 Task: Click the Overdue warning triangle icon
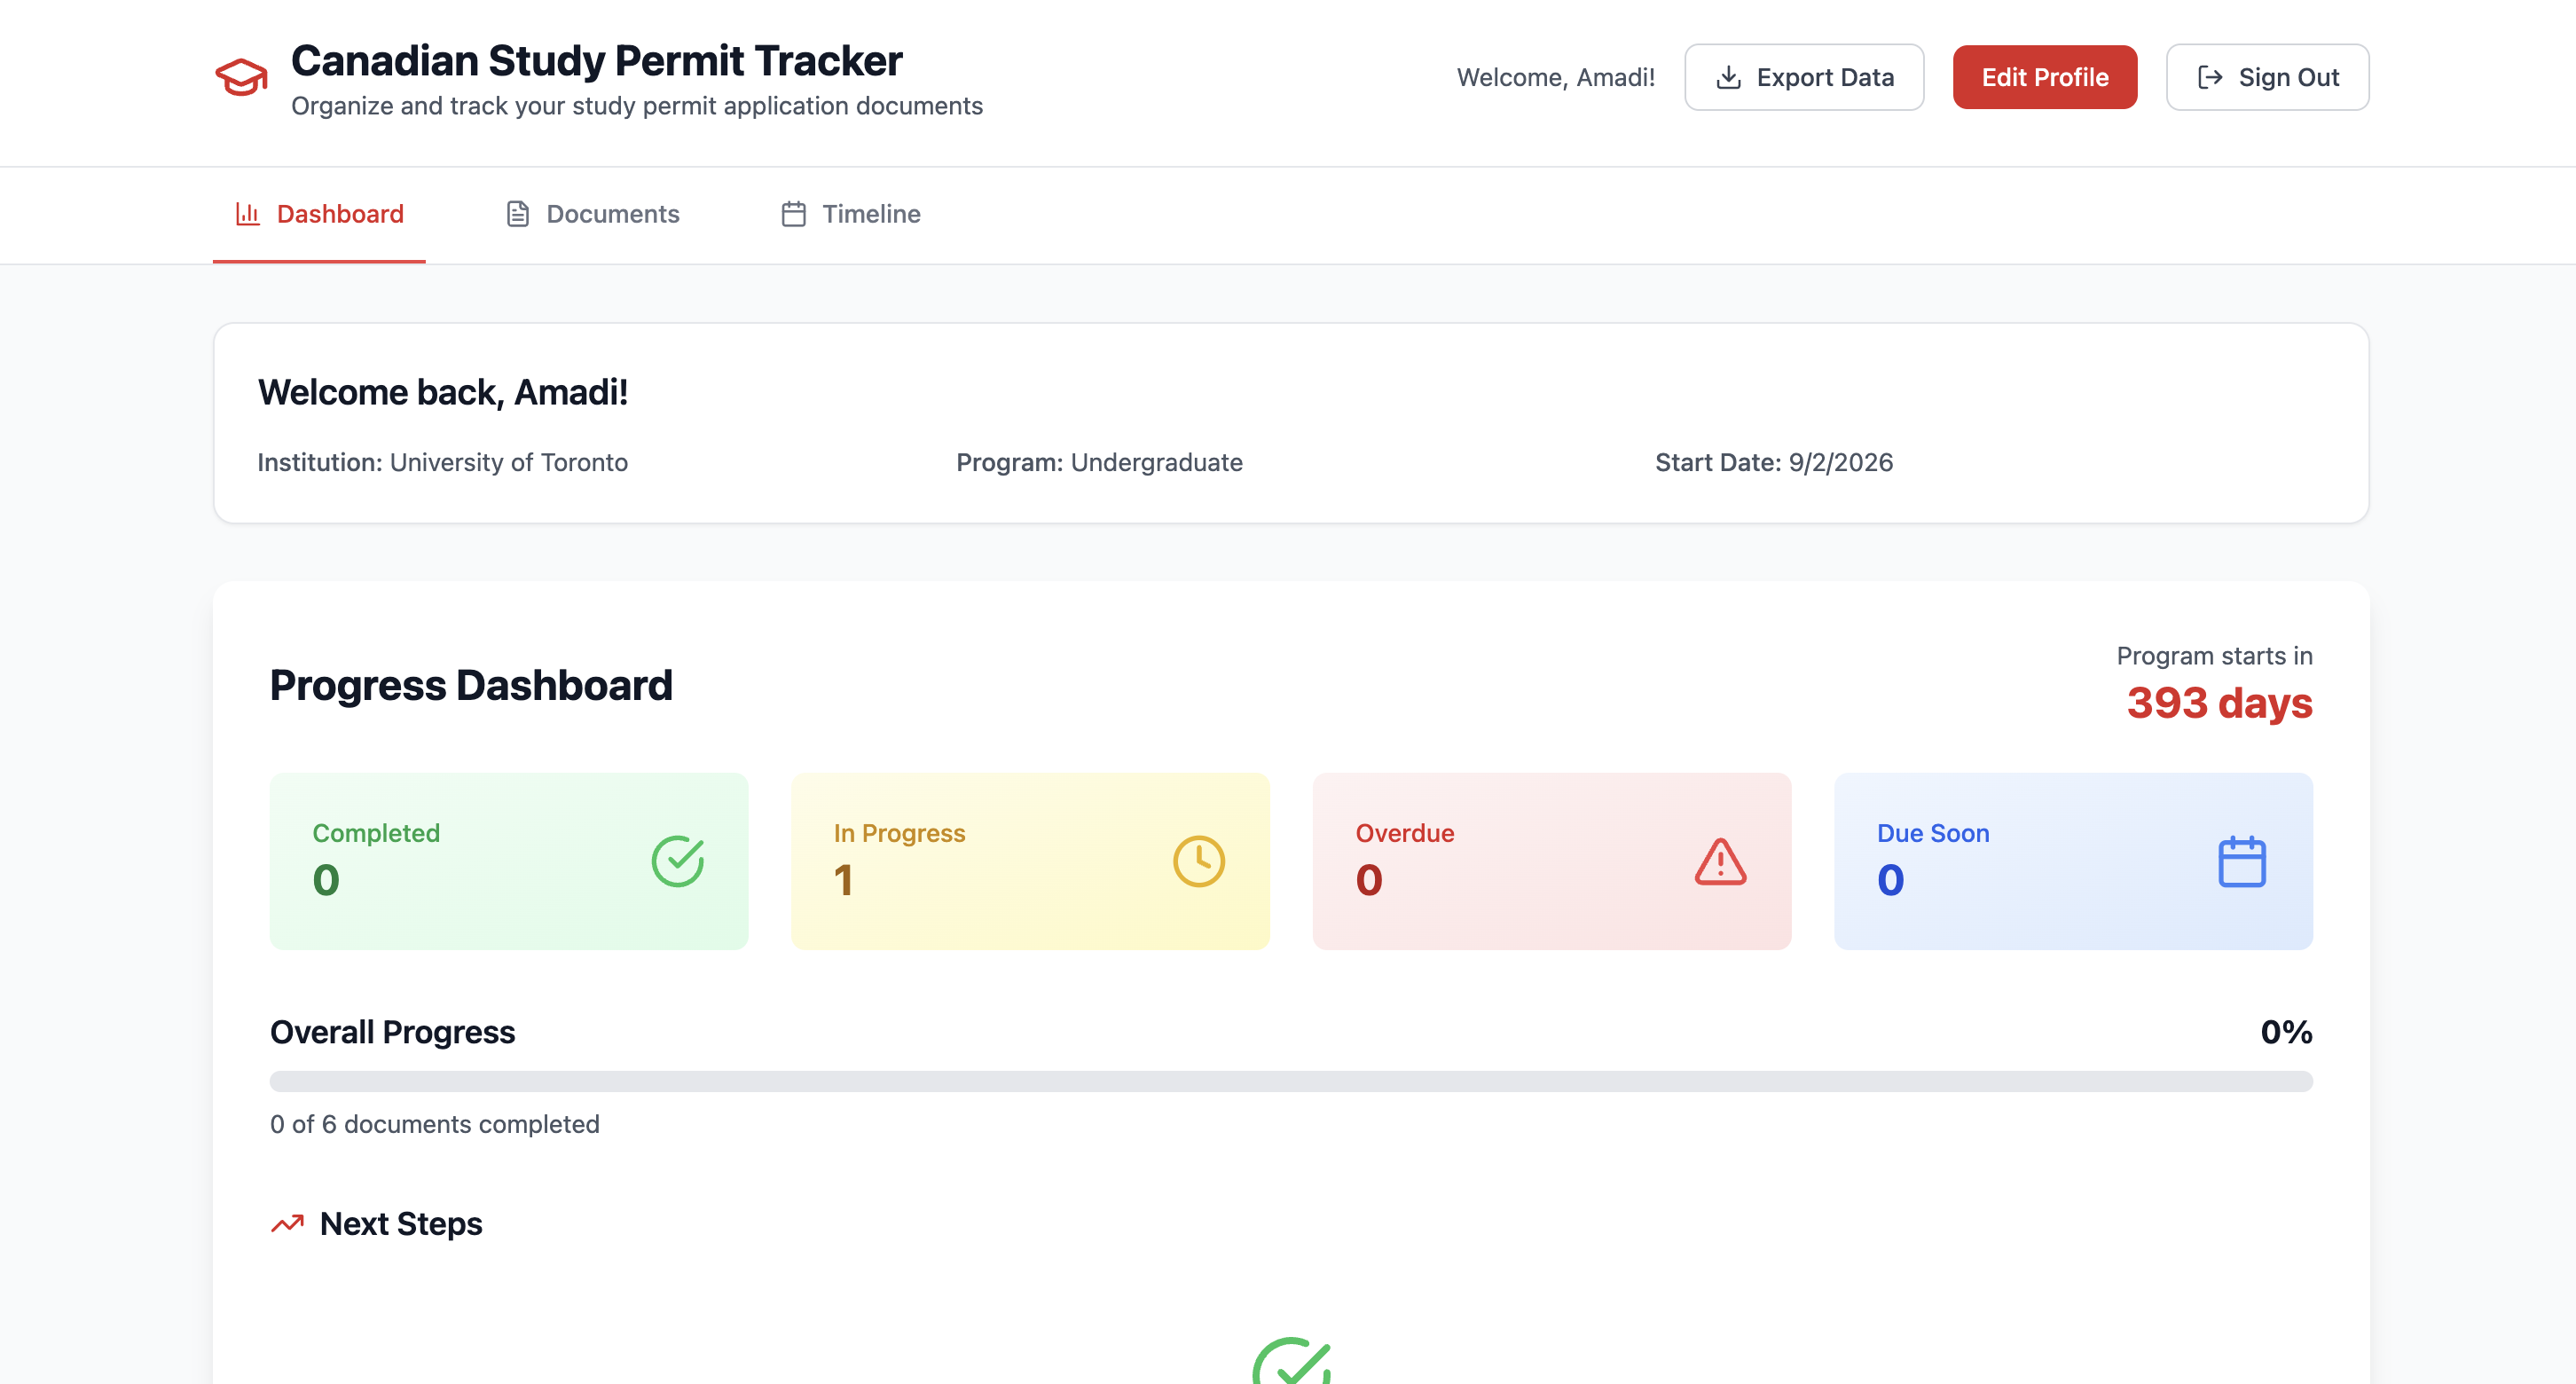[1720, 861]
